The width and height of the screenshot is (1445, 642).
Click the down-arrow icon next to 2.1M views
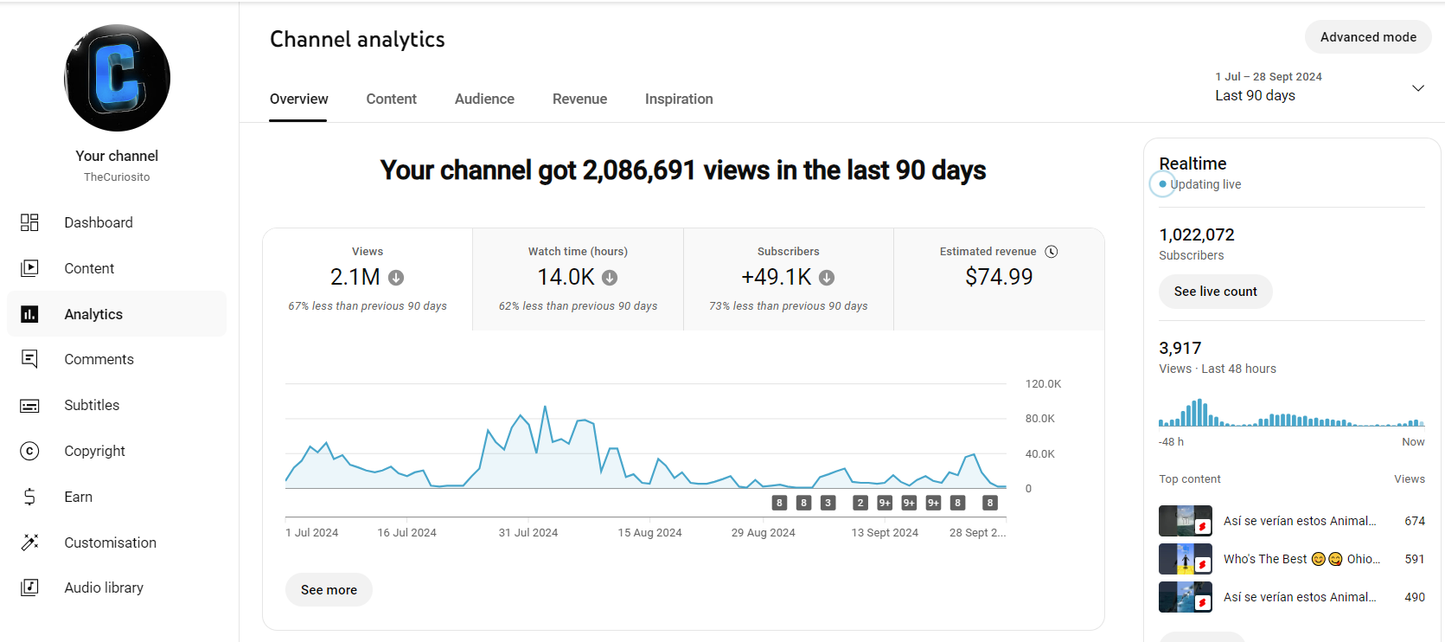tap(396, 278)
